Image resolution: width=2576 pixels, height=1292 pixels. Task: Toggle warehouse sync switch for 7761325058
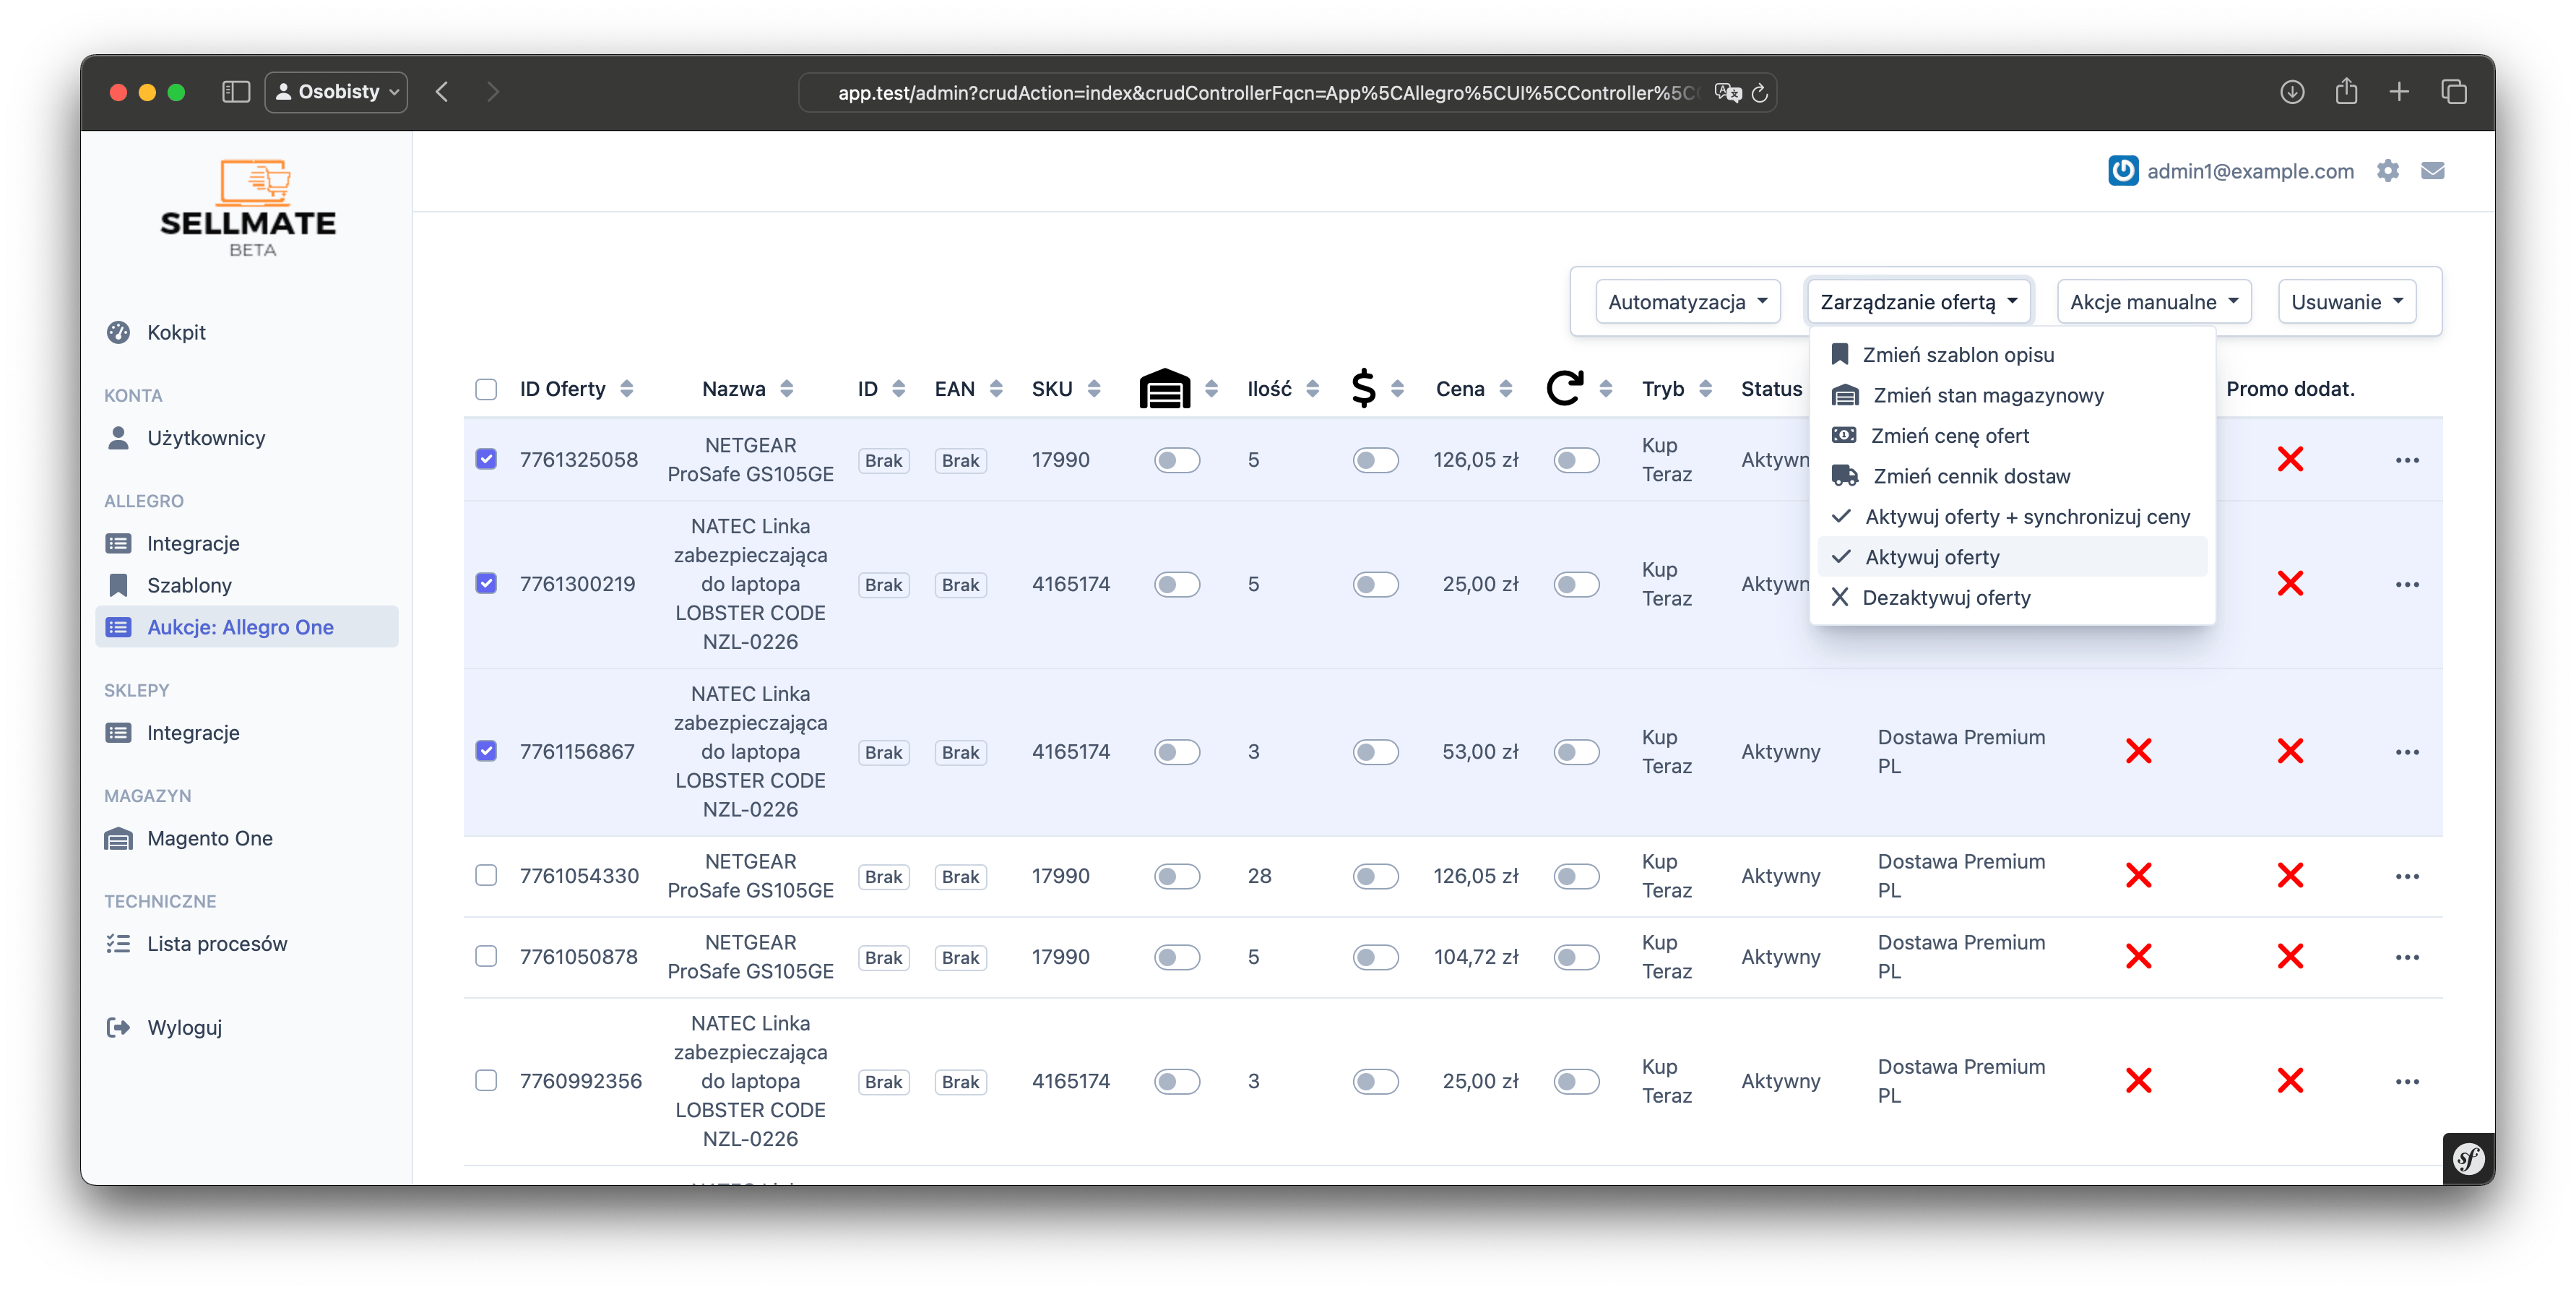1176,460
